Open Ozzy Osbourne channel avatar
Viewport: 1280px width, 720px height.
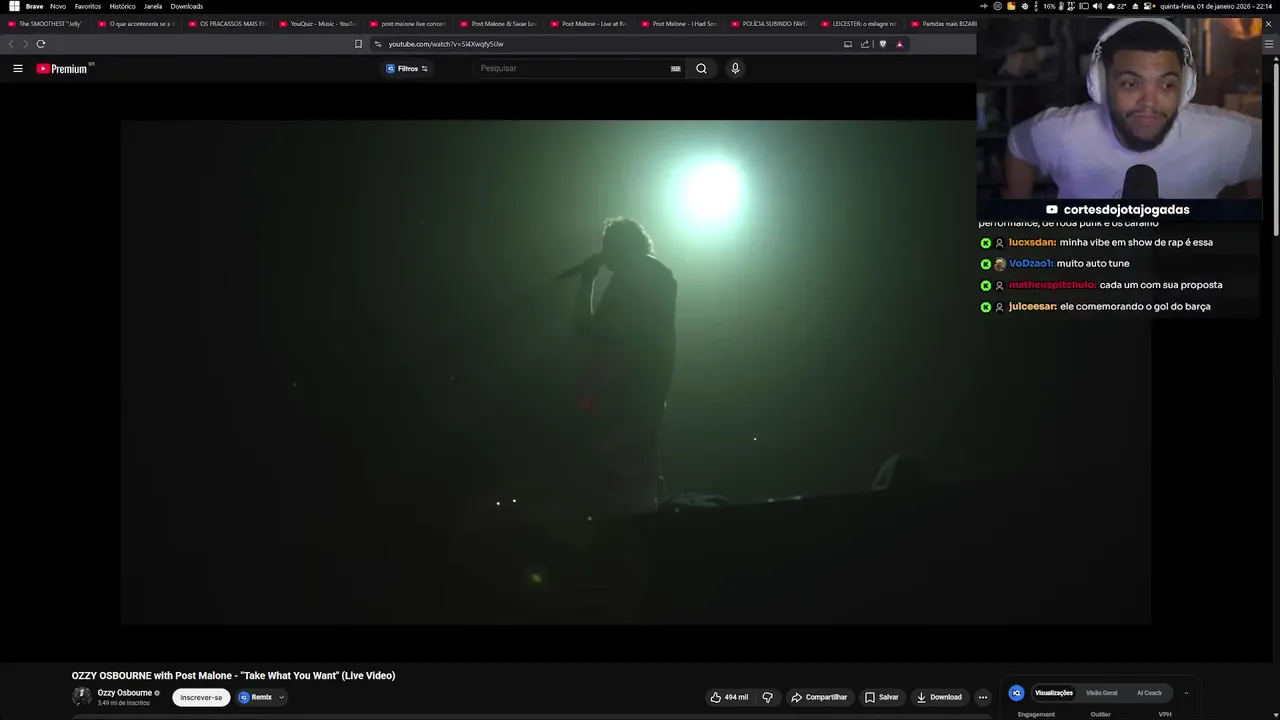tap(81, 697)
